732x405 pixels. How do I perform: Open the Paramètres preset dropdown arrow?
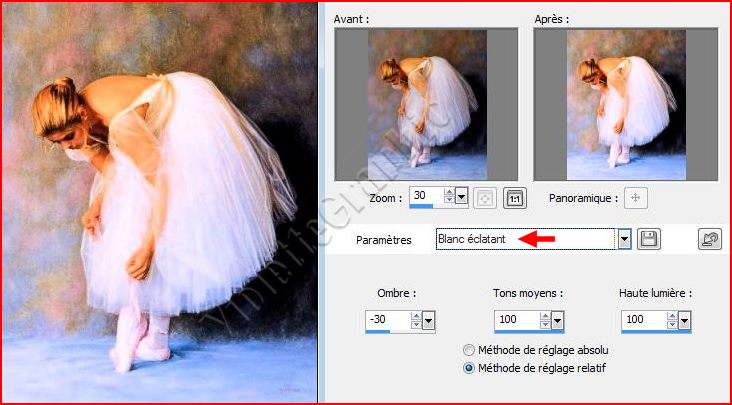click(x=624, y=239)
